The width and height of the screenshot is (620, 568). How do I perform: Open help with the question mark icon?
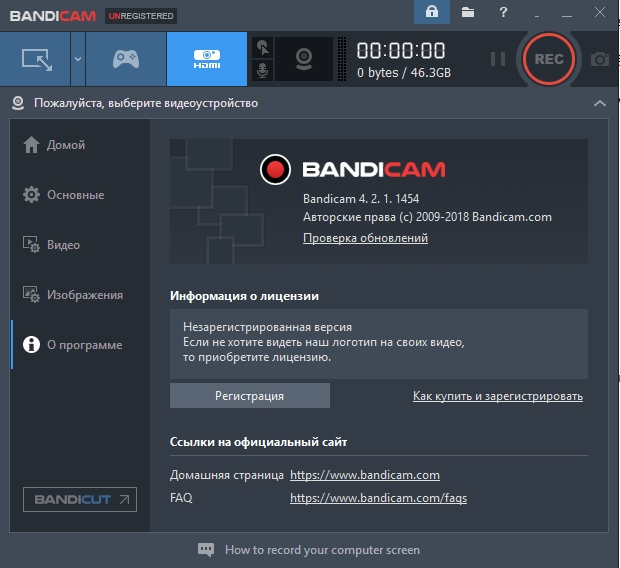click(x=503, y=12)
